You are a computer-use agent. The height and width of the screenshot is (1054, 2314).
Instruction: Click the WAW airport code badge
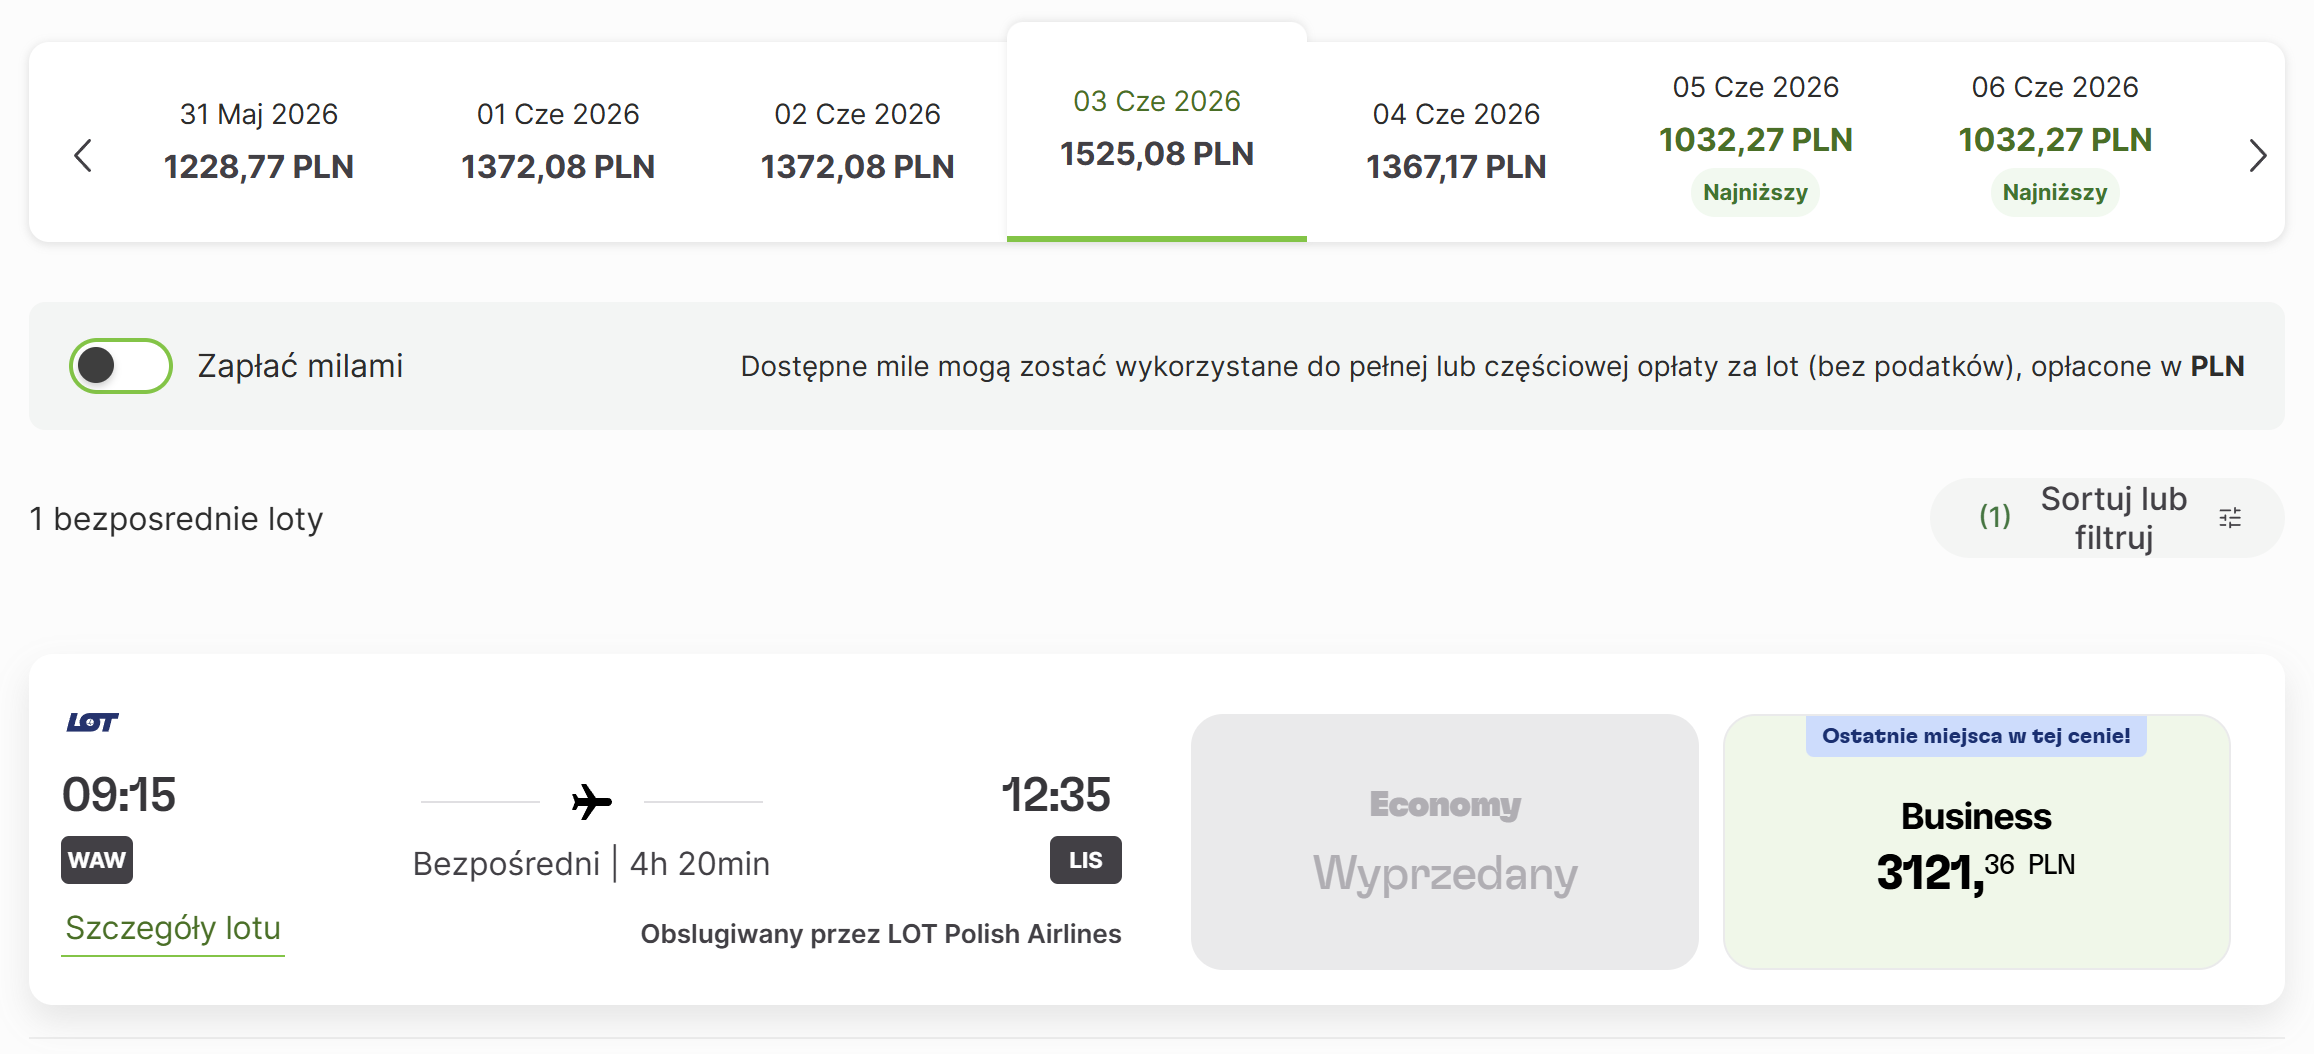pos(97,860)
